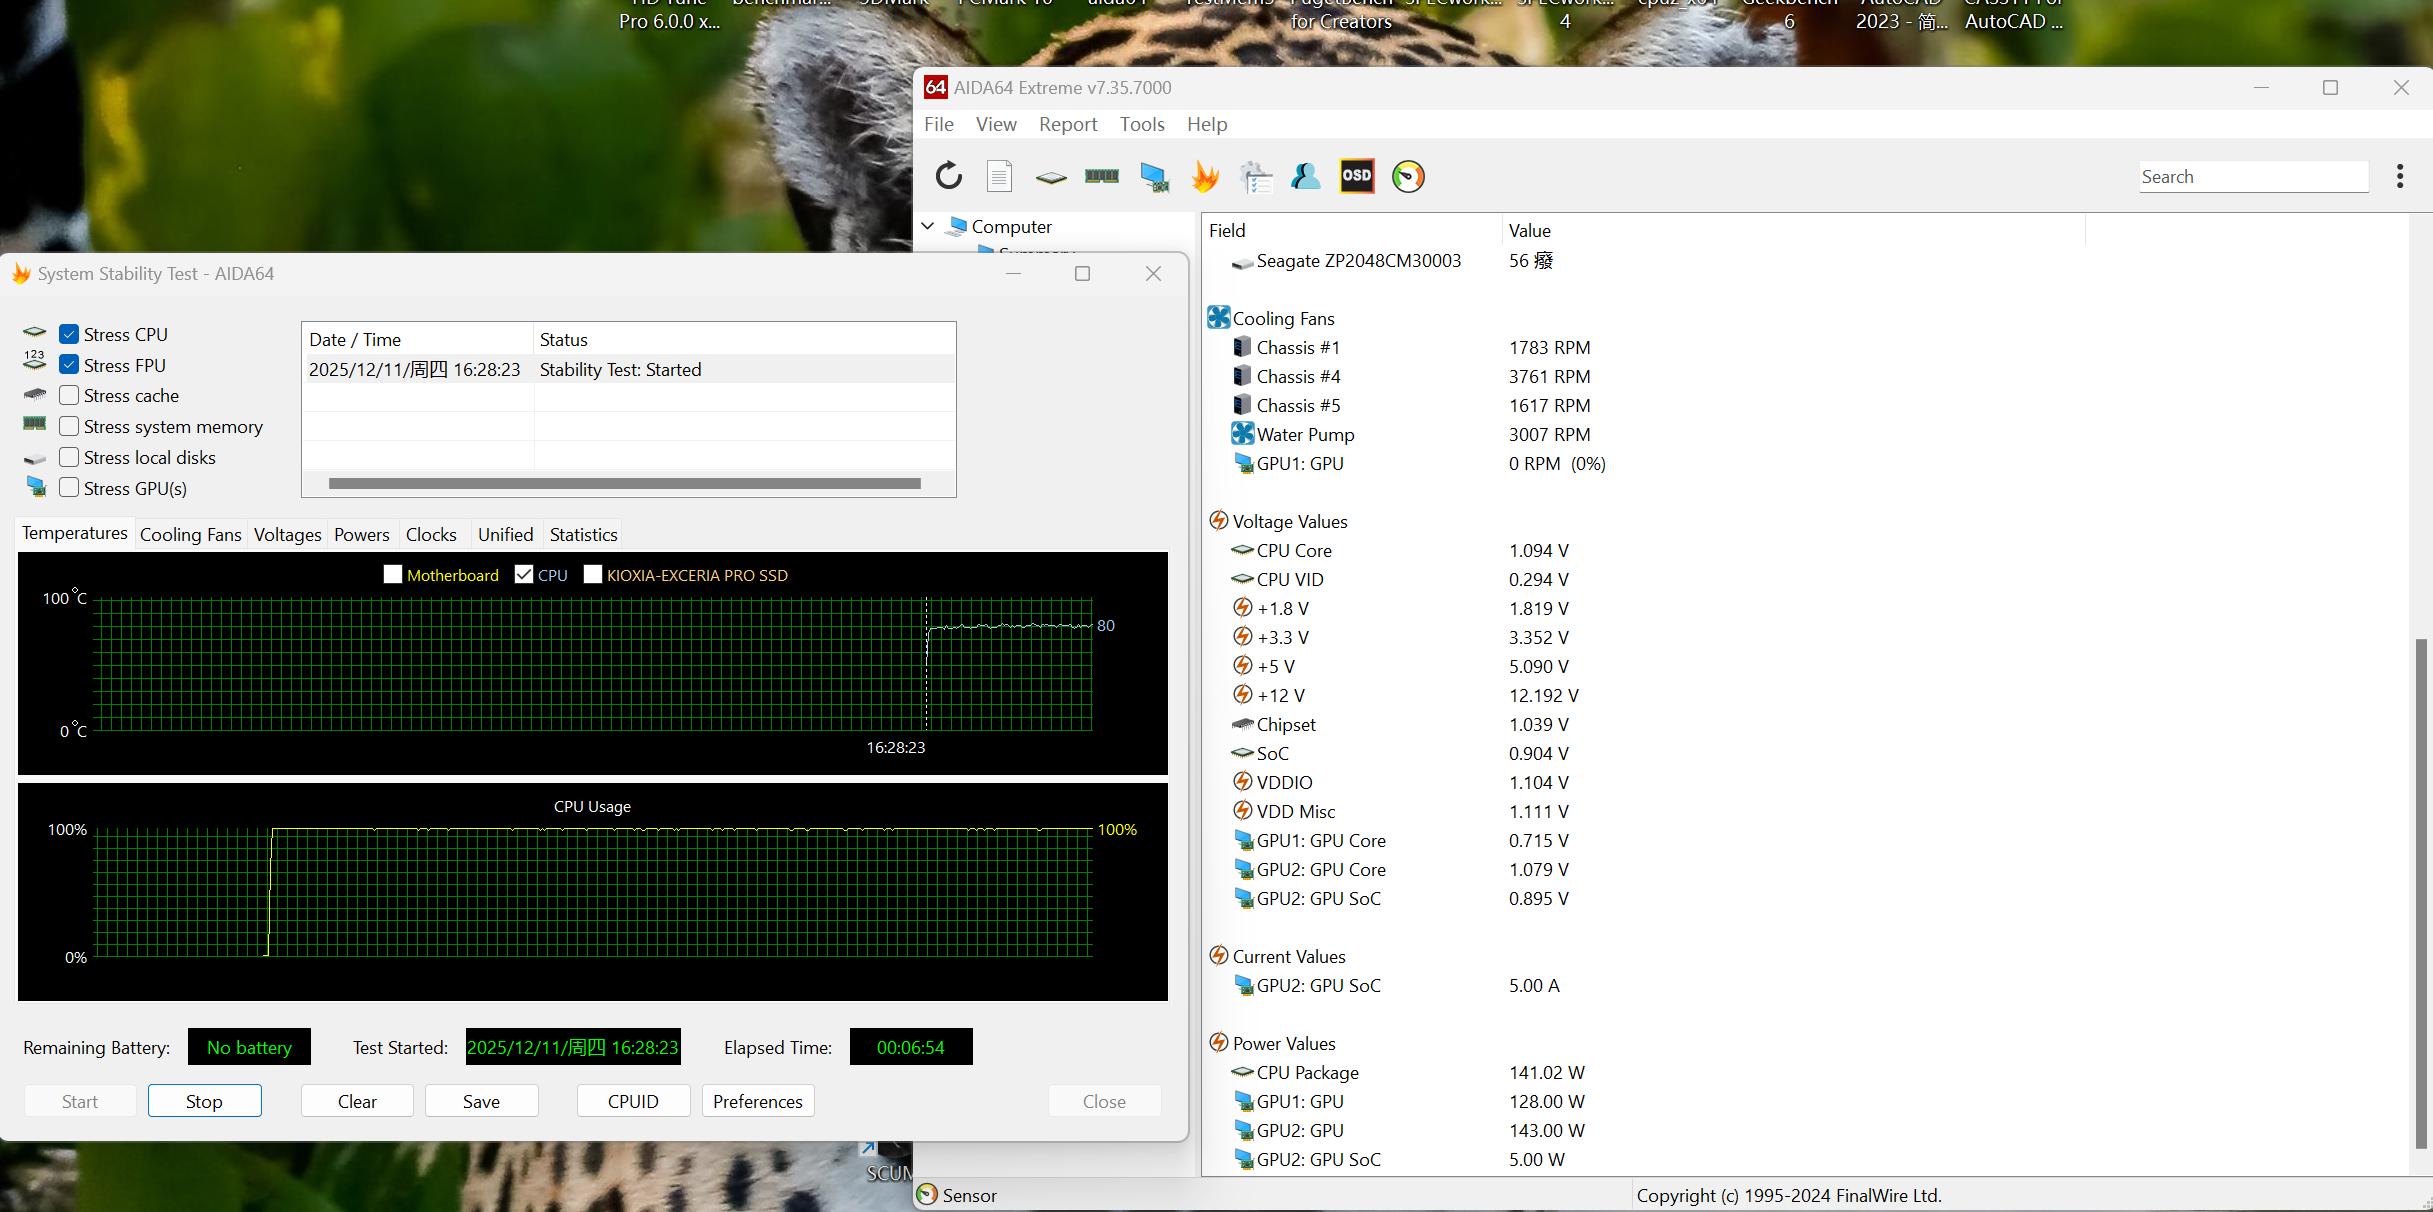This screenshot has height=1212, width=2433.
Task: Open the gauge SensorPanel toolbar icon
Action: tap(1408, 177)
